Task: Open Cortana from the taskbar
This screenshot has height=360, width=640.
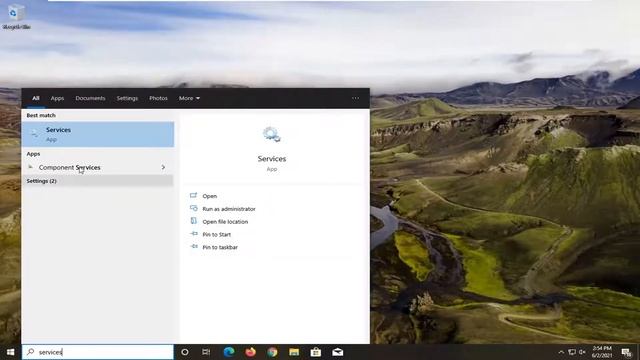Action: tap(185, 352)
